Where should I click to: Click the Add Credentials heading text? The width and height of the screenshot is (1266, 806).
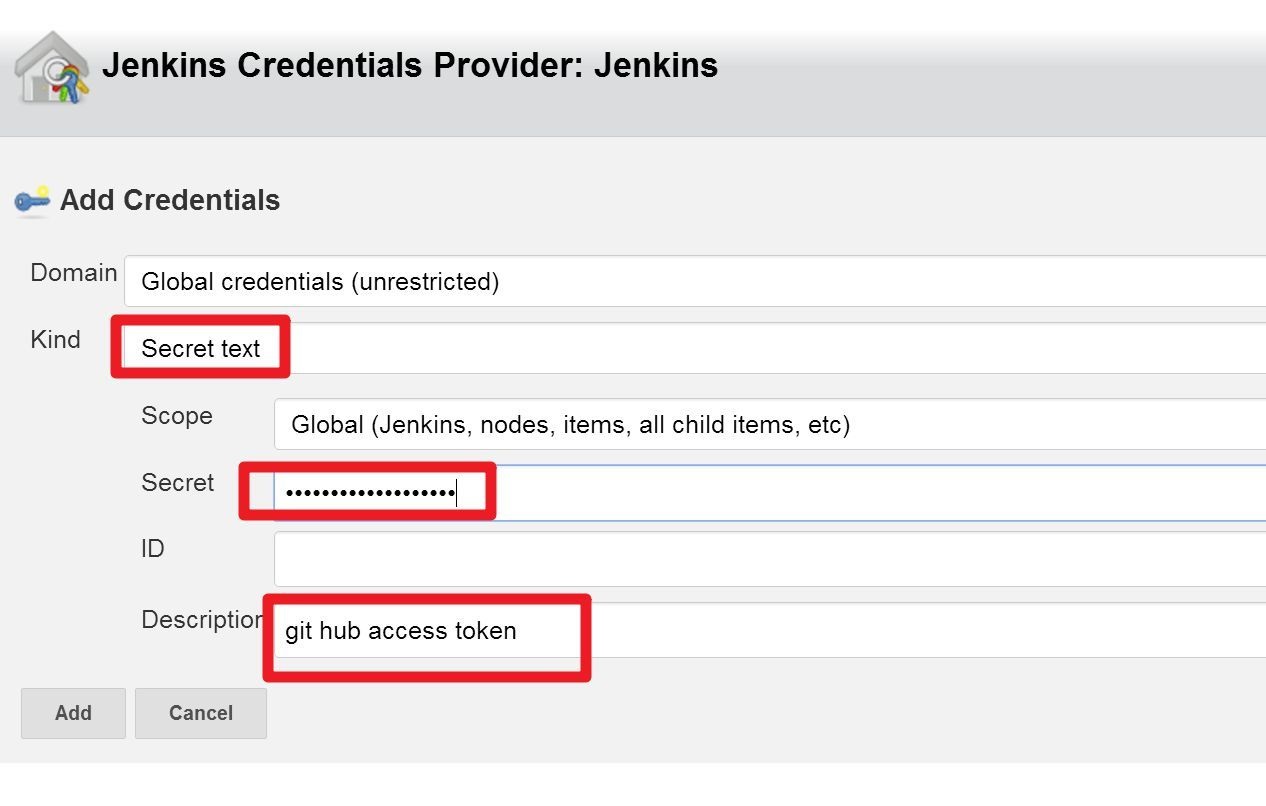tap(170, 200)
